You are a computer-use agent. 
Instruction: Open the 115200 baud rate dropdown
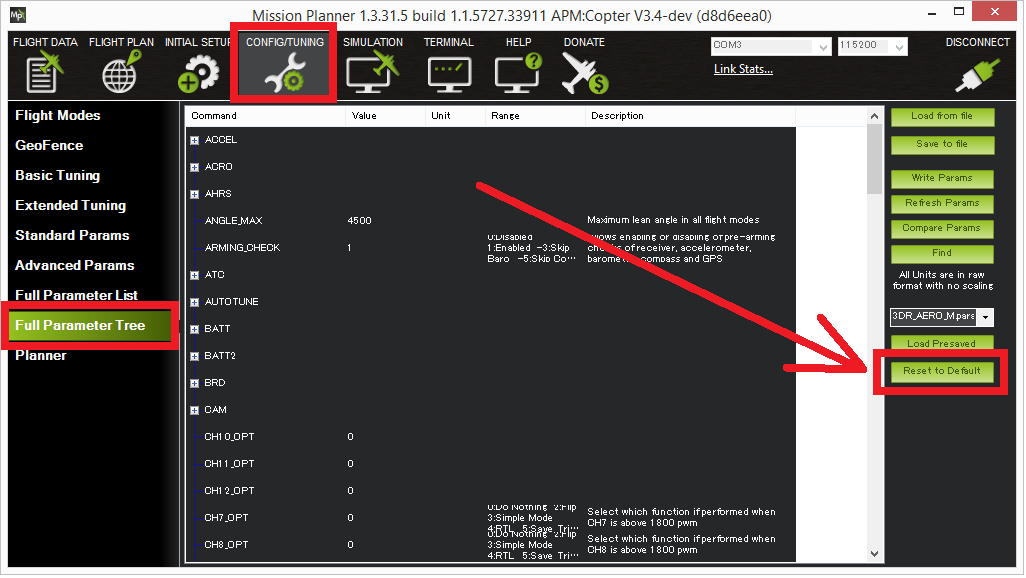coord(899,47)
